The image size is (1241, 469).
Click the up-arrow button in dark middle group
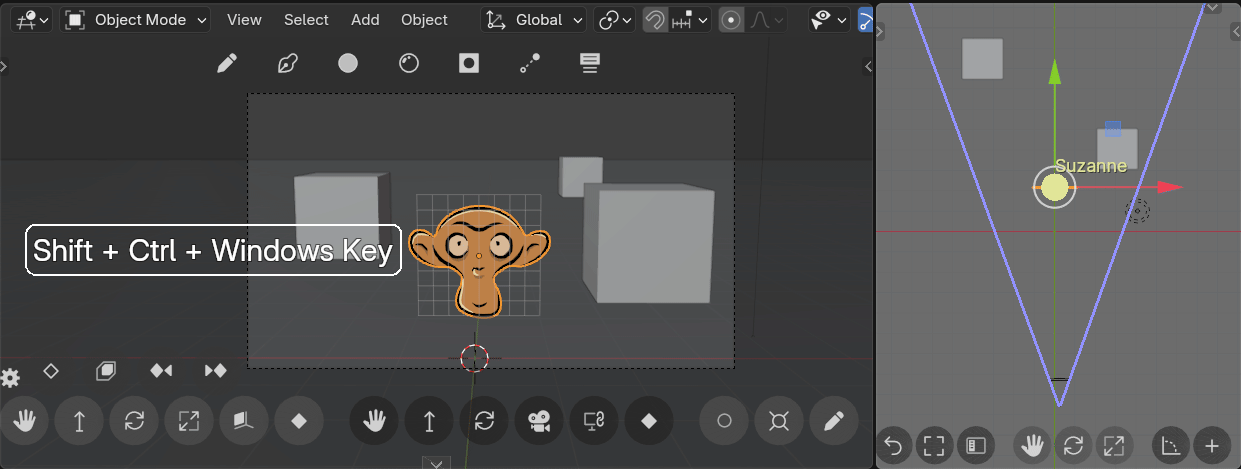(x=429, y=421)
